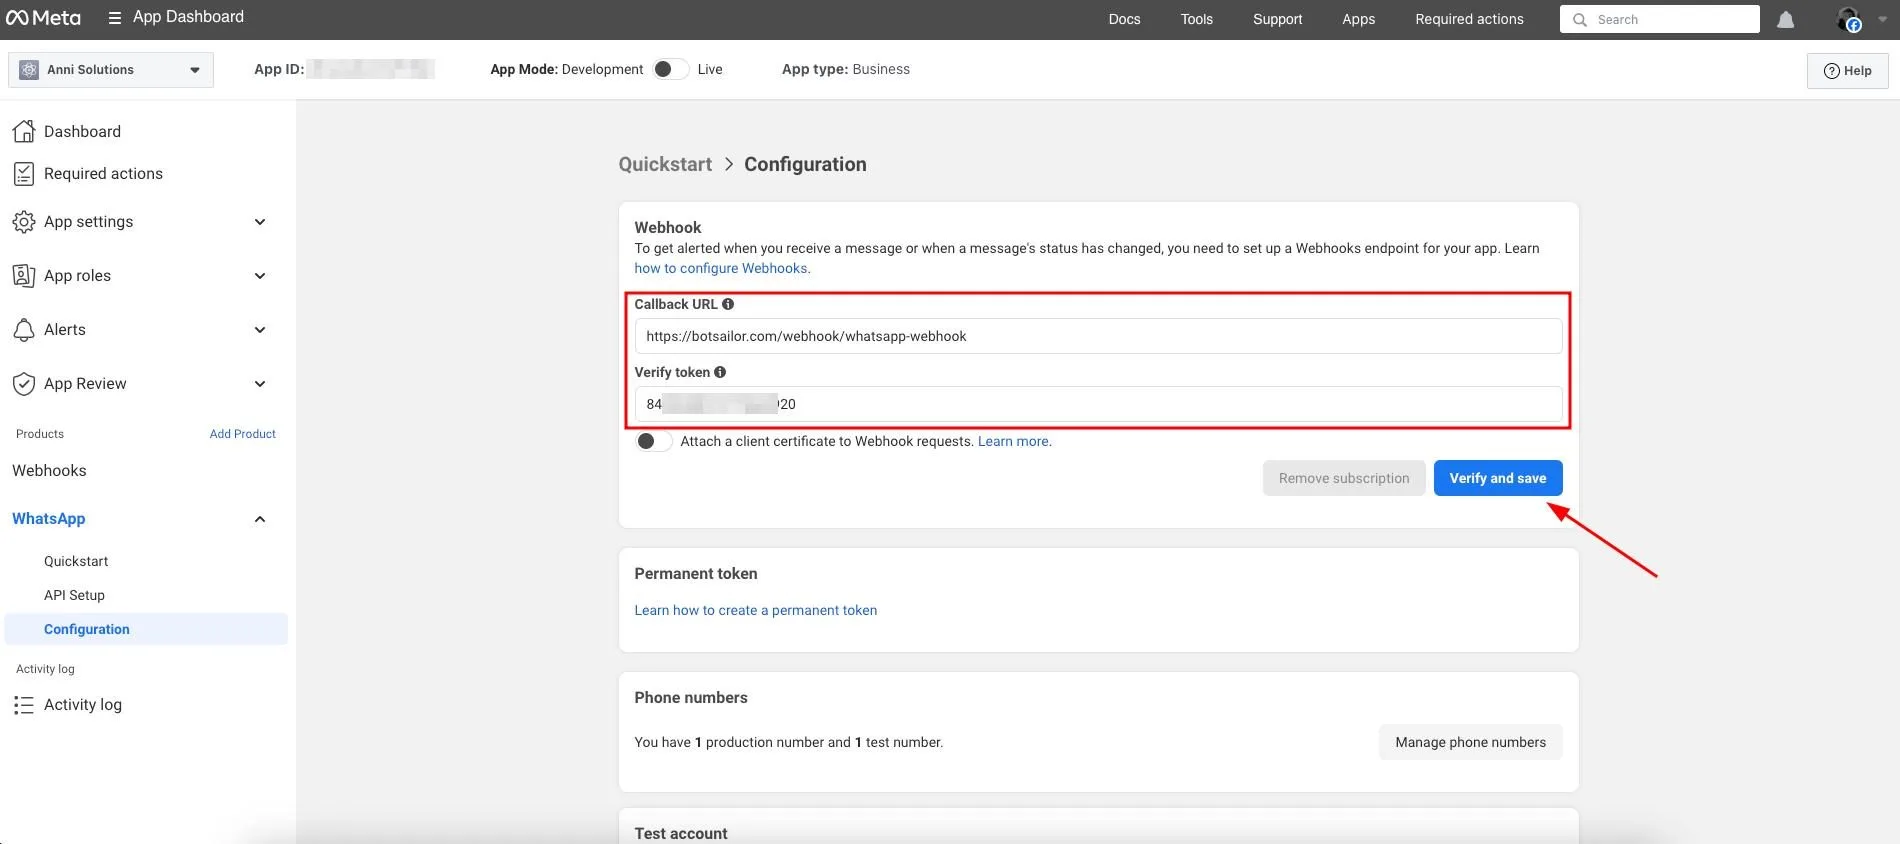Click the Callback URL info icon
This screenshot has width=1900, height=844.
click(728, 304)
